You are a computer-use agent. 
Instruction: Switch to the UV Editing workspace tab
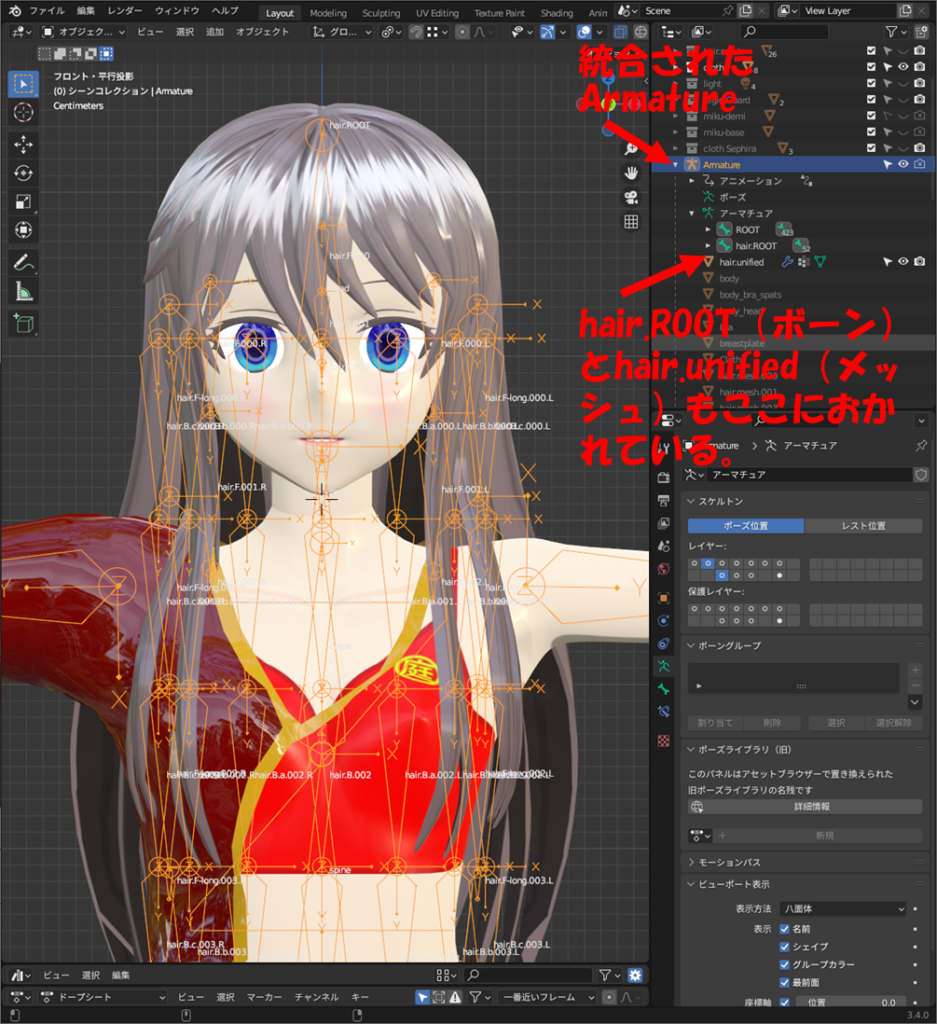tap(437, 12)
